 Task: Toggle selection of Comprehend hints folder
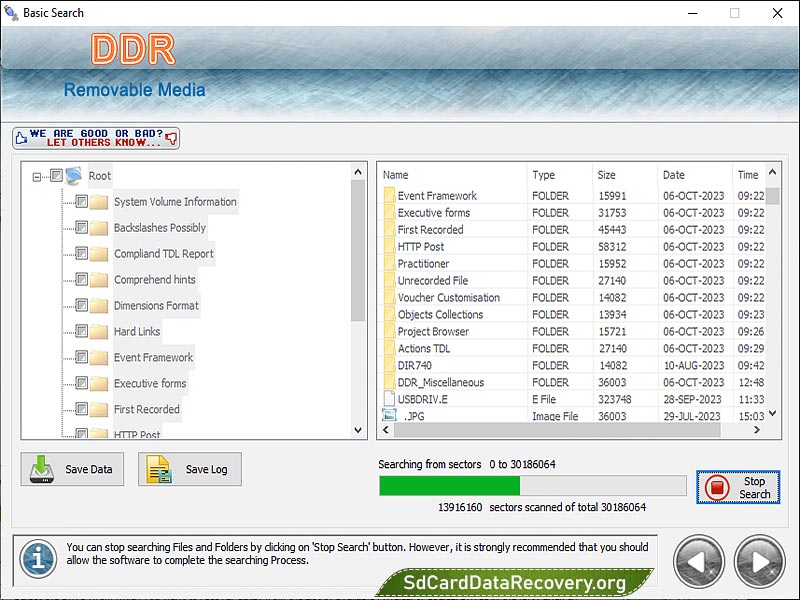click(x=82, y=280)
